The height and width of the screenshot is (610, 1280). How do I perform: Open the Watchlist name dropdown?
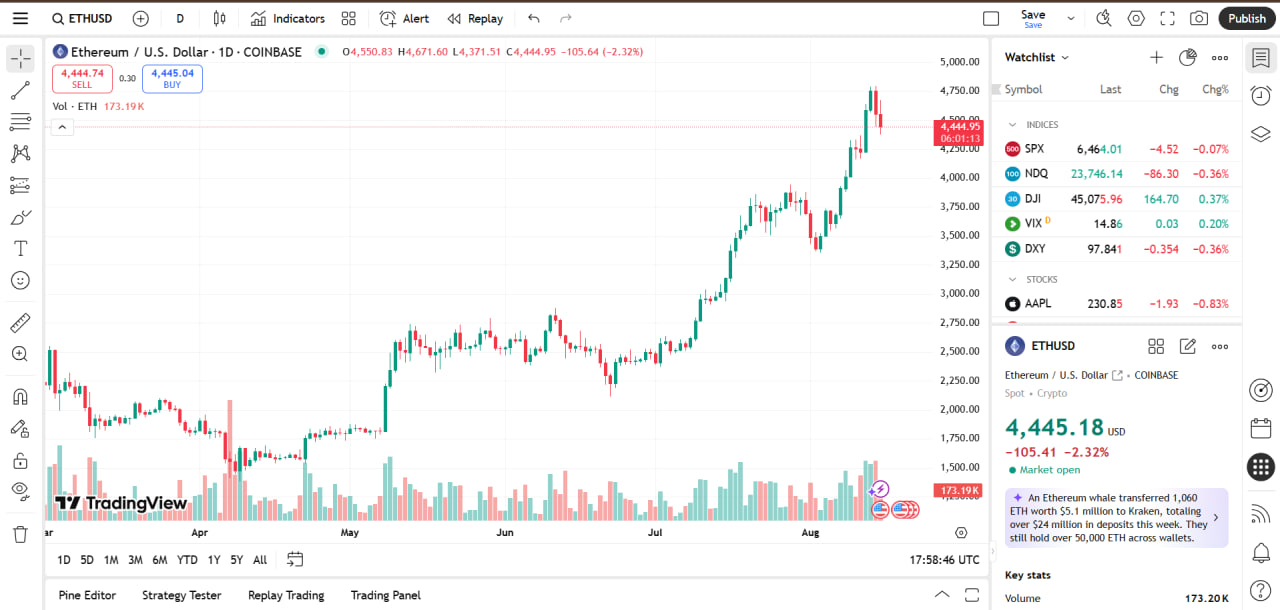coord(1037,58)
